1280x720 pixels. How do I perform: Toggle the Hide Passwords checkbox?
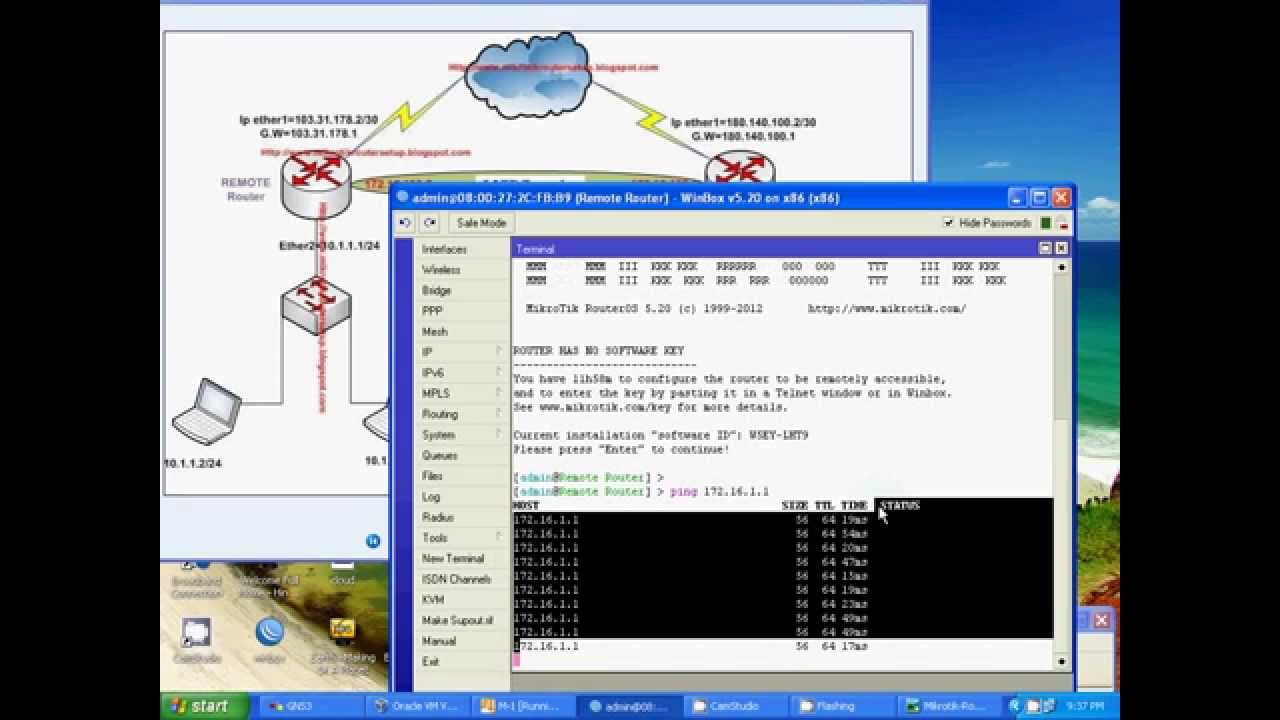click(948, 223)
